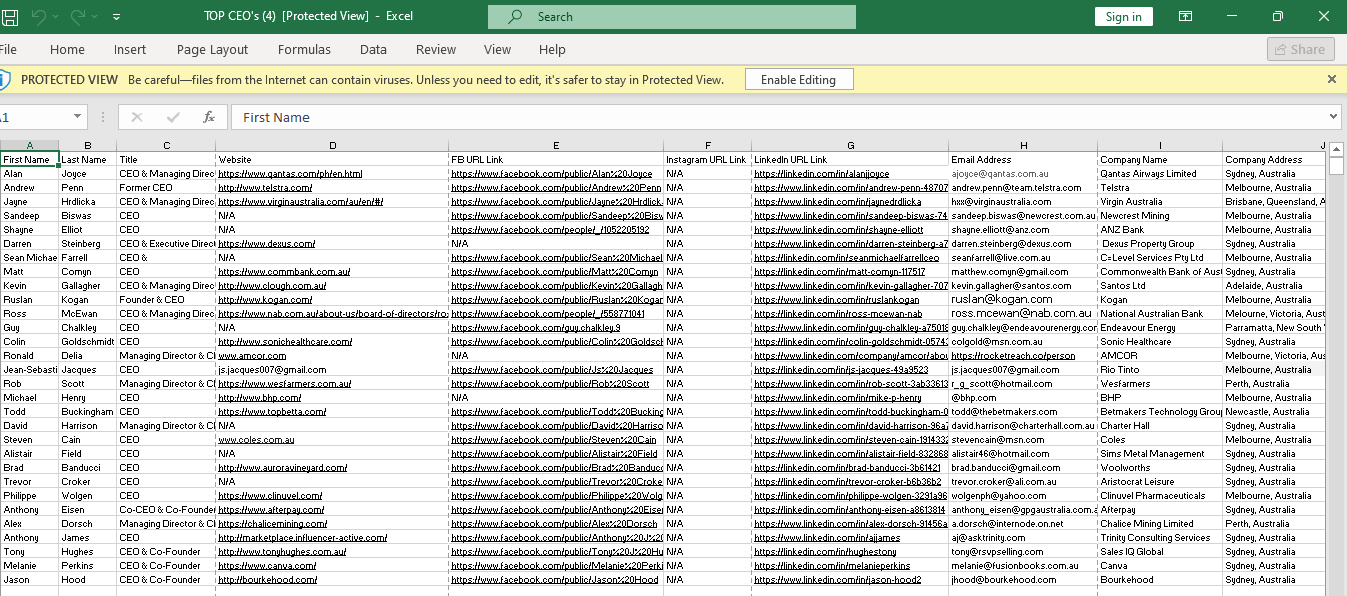The height and width of the screenshot is (596, 1347).
Task: Select column H header
Action: tap(1023, 146)
